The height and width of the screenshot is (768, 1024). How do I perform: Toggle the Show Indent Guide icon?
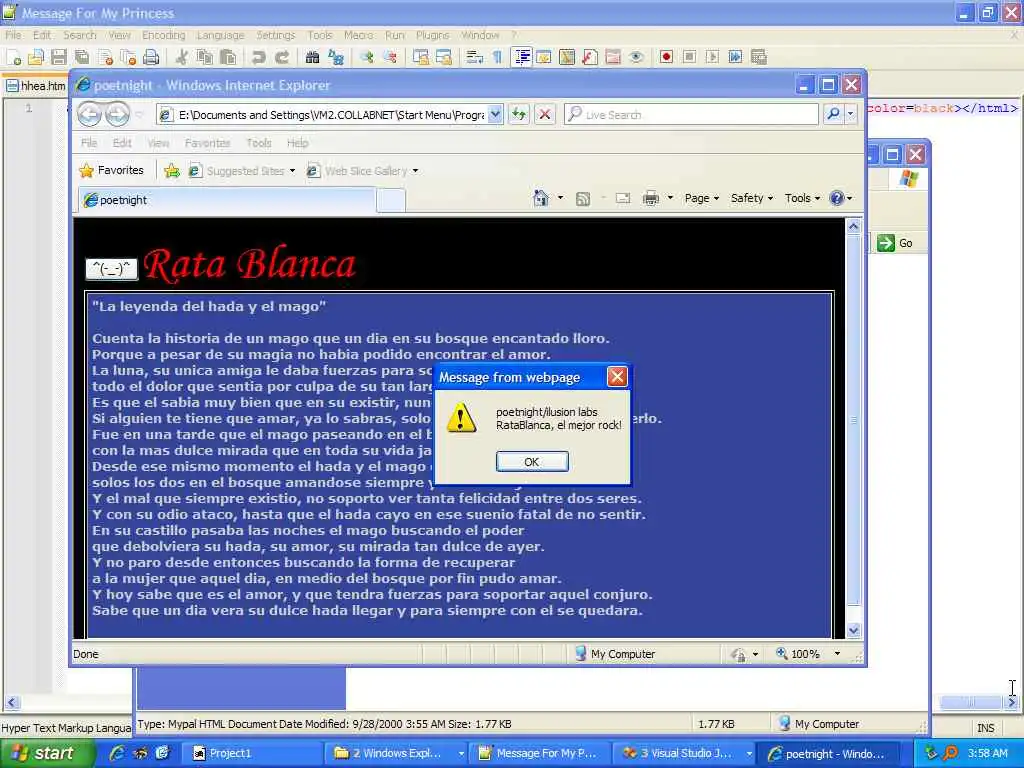[522, 57]
